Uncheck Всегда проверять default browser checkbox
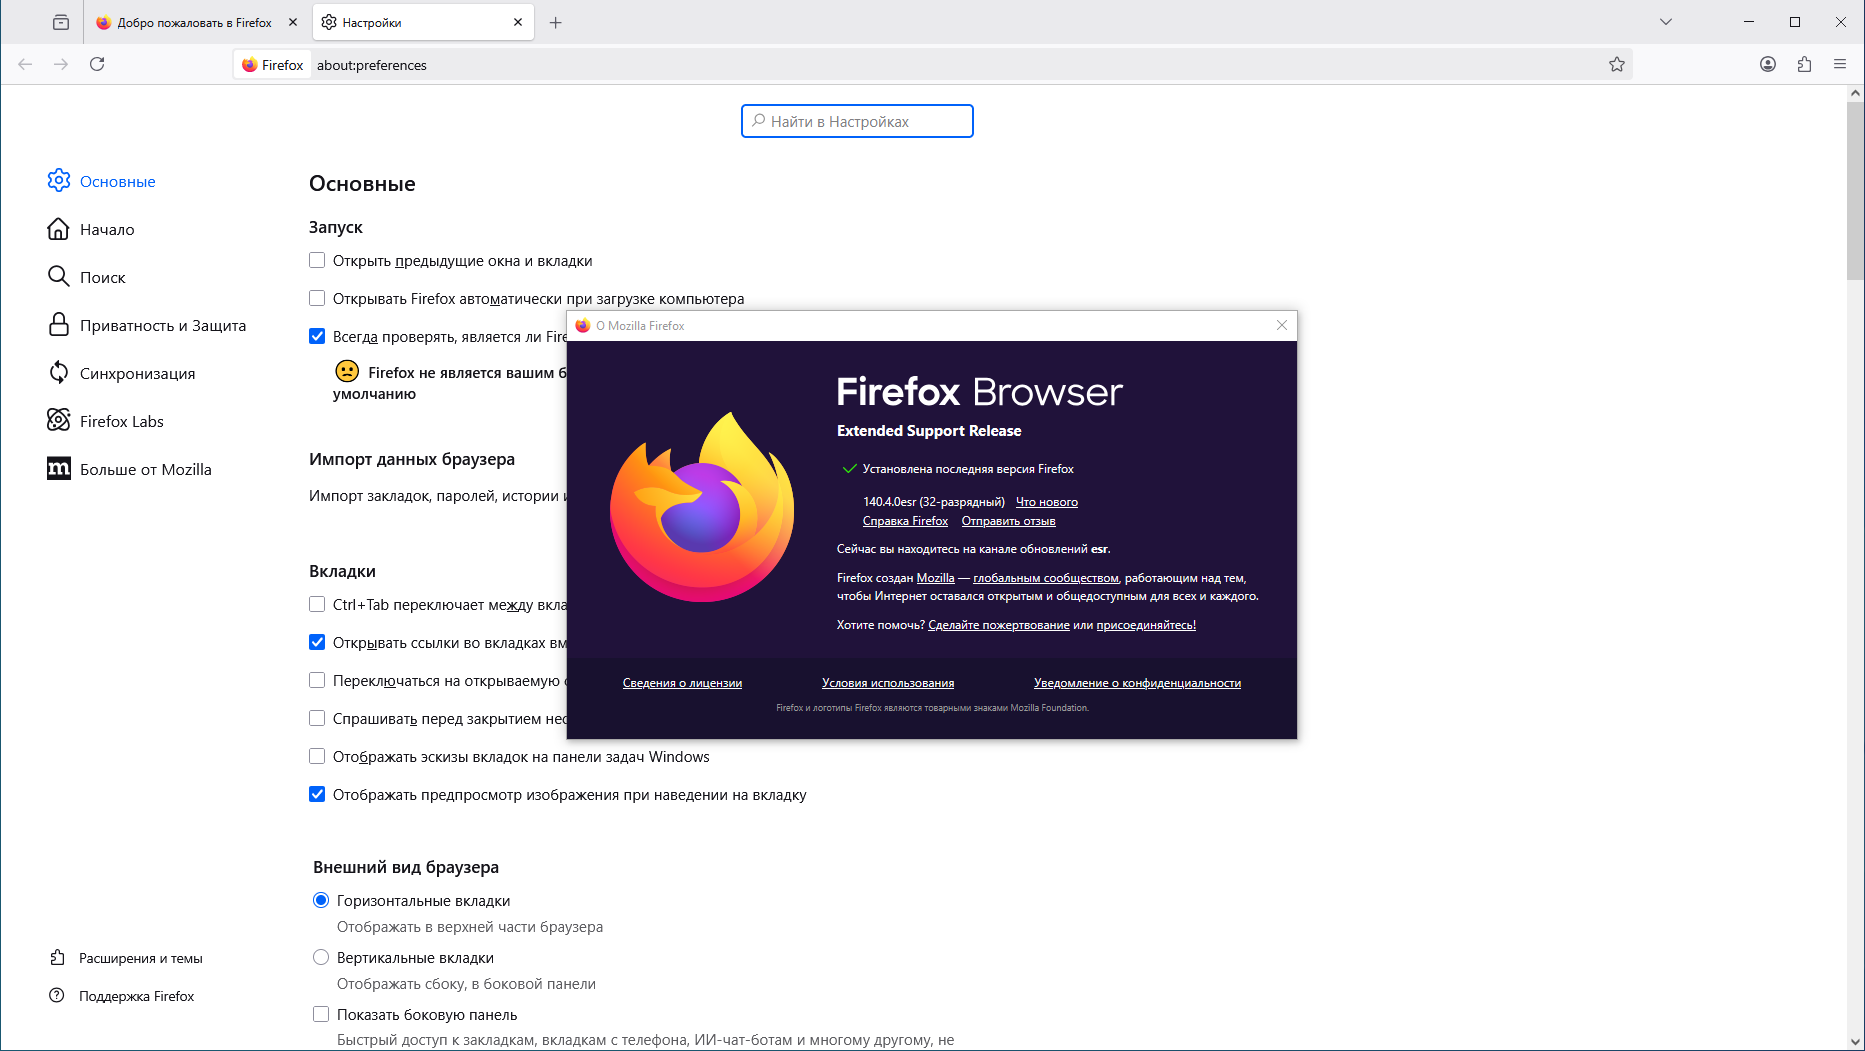This screenshot has width=1865, height=1051. tap(317, 336)
